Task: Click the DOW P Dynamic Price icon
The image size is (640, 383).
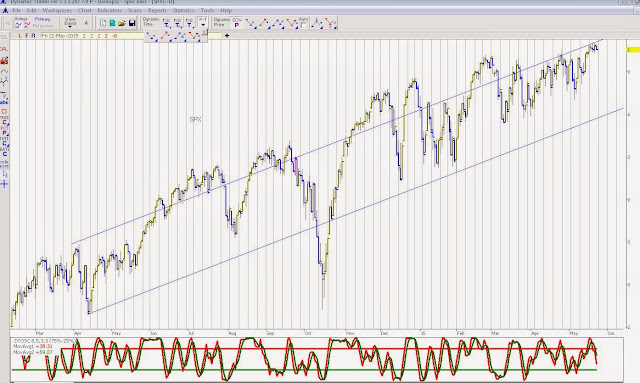Action: [x=237, y=23]
